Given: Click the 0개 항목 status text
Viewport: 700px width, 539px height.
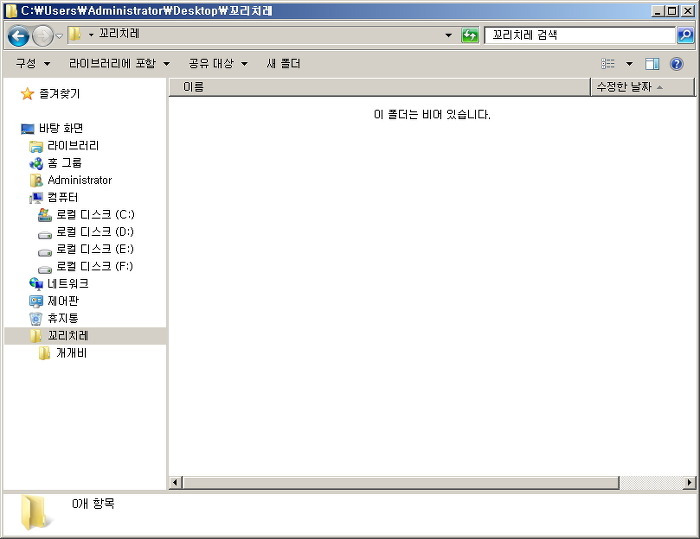Looking at the screenshot, I should (x=93, y=504).
